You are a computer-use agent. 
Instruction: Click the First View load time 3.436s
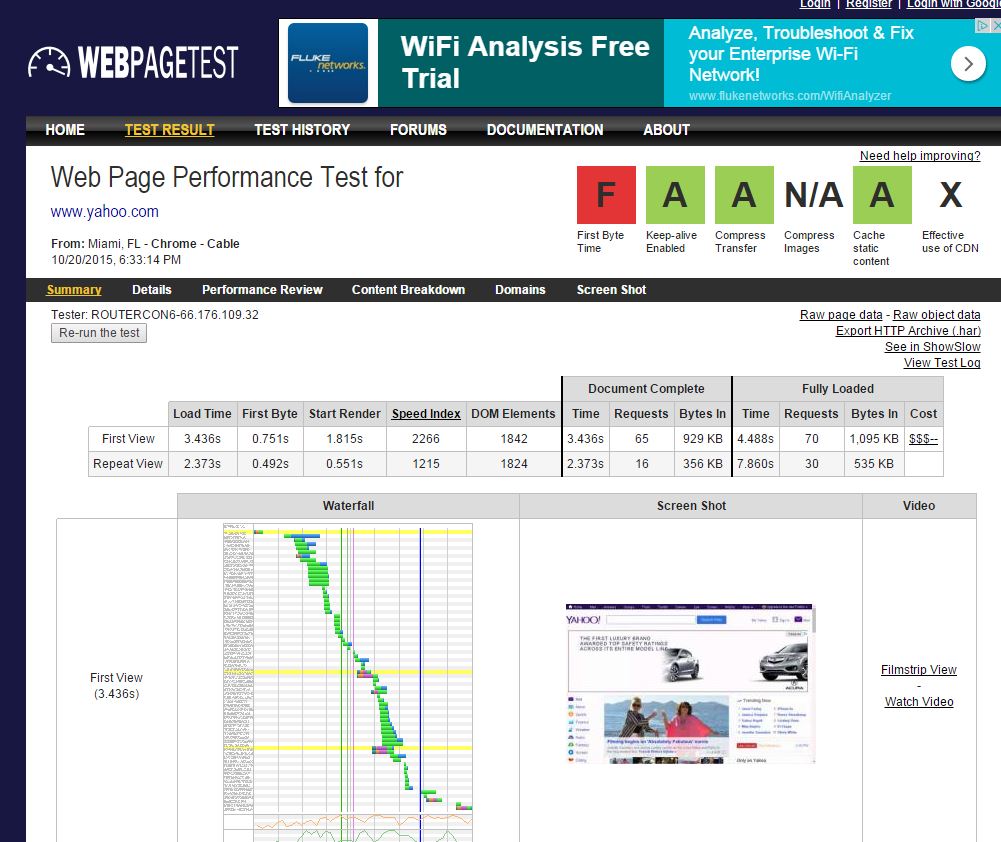click(x=202, y=439)
